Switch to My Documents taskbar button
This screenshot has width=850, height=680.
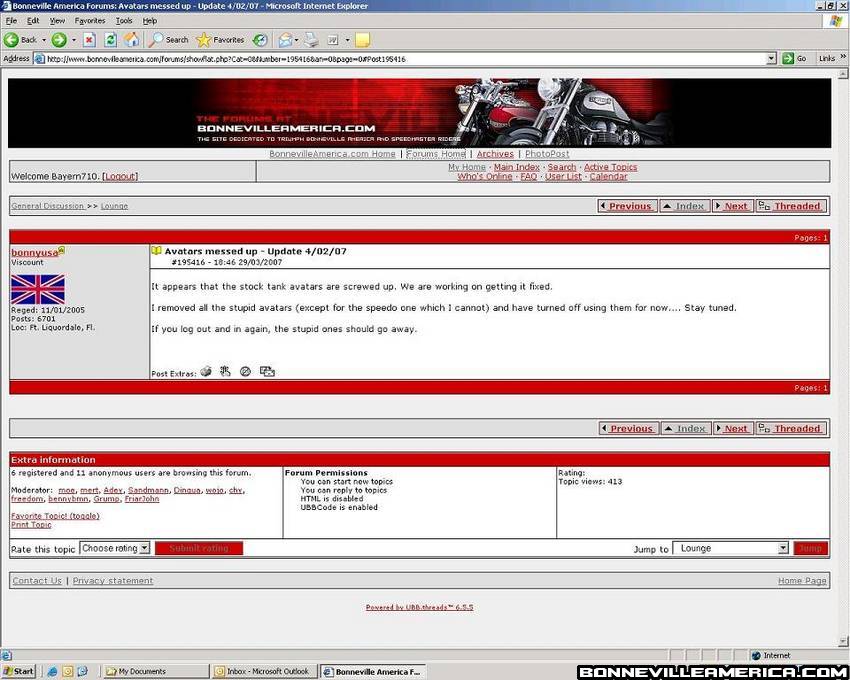pos(155,671)
